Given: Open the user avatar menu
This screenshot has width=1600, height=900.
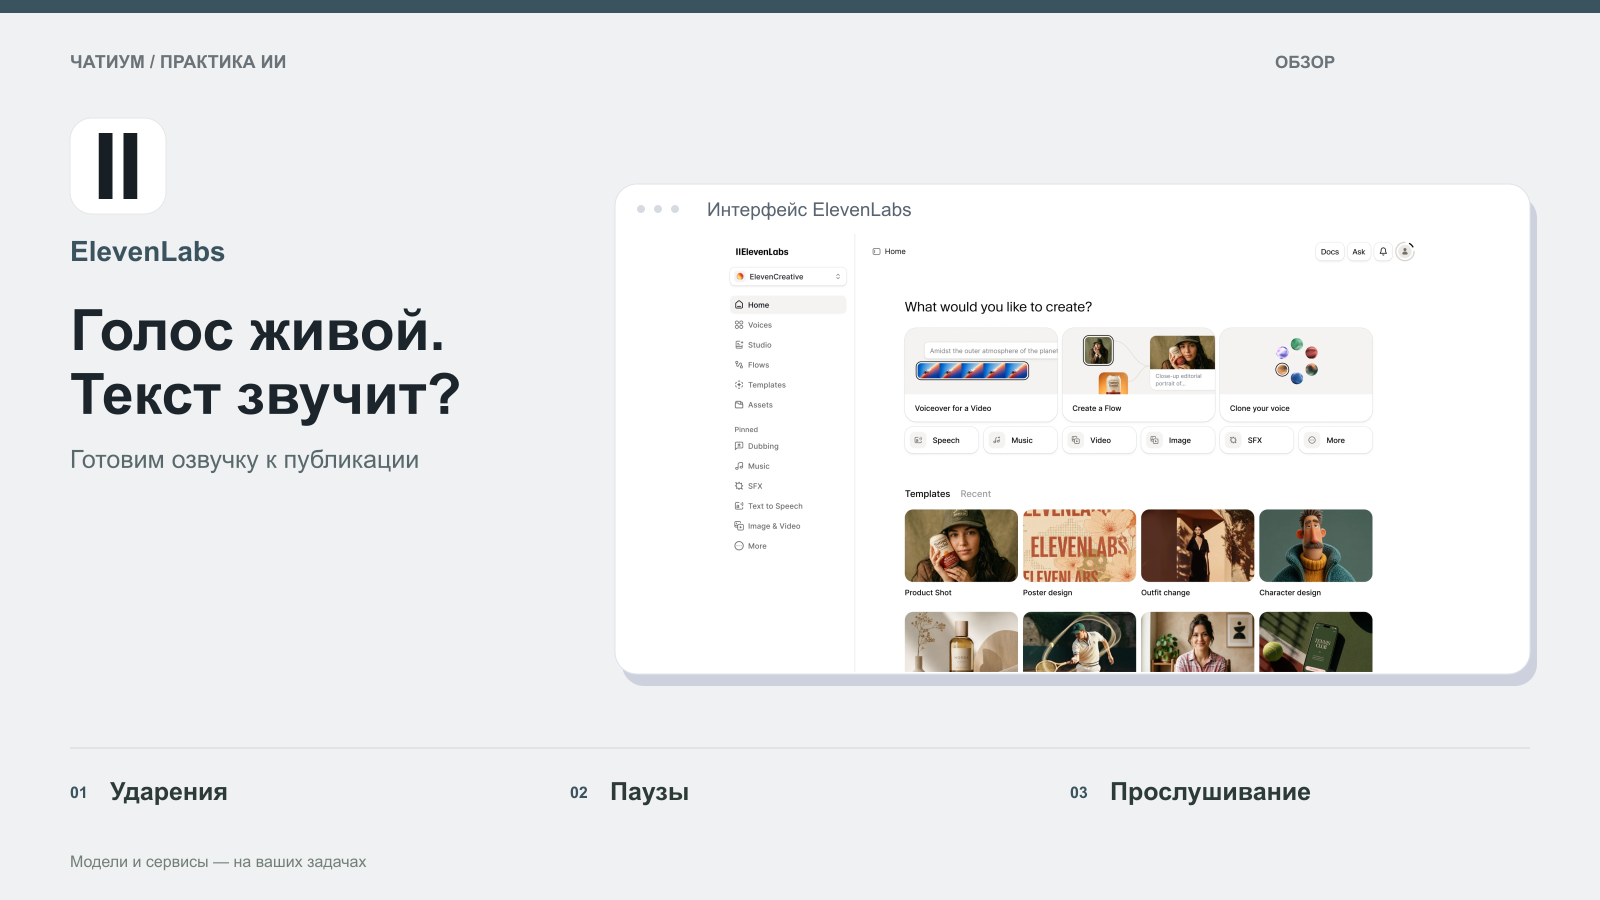Looking at the screenshot, I should (1404, 252).
